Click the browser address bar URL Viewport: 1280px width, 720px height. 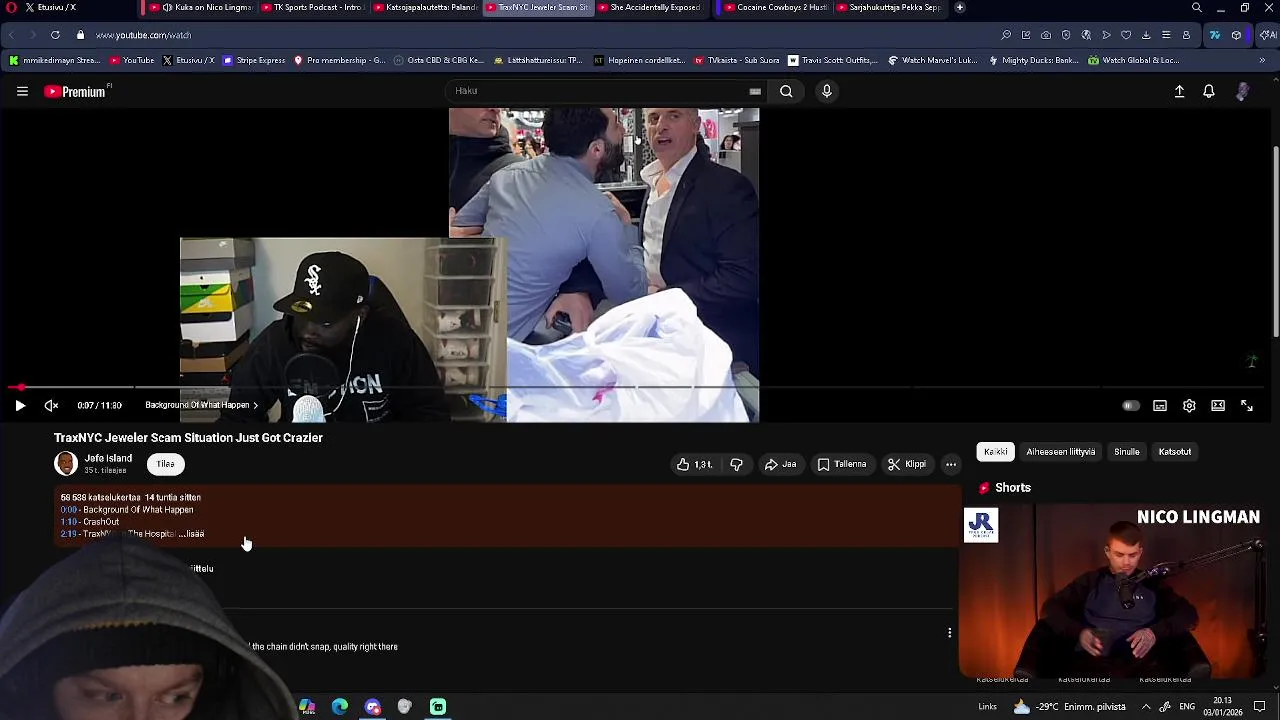click(x=143, y=35)
